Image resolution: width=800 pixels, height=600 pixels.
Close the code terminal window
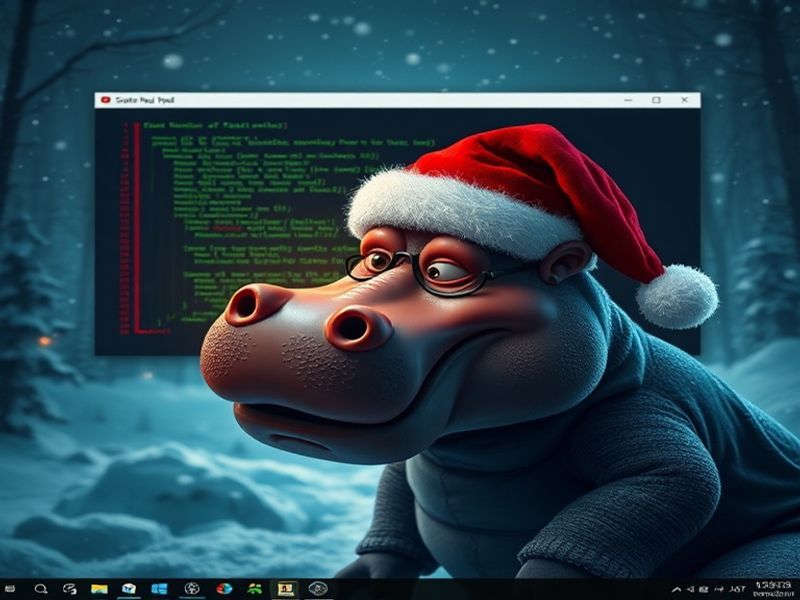(x=684, y=100)
